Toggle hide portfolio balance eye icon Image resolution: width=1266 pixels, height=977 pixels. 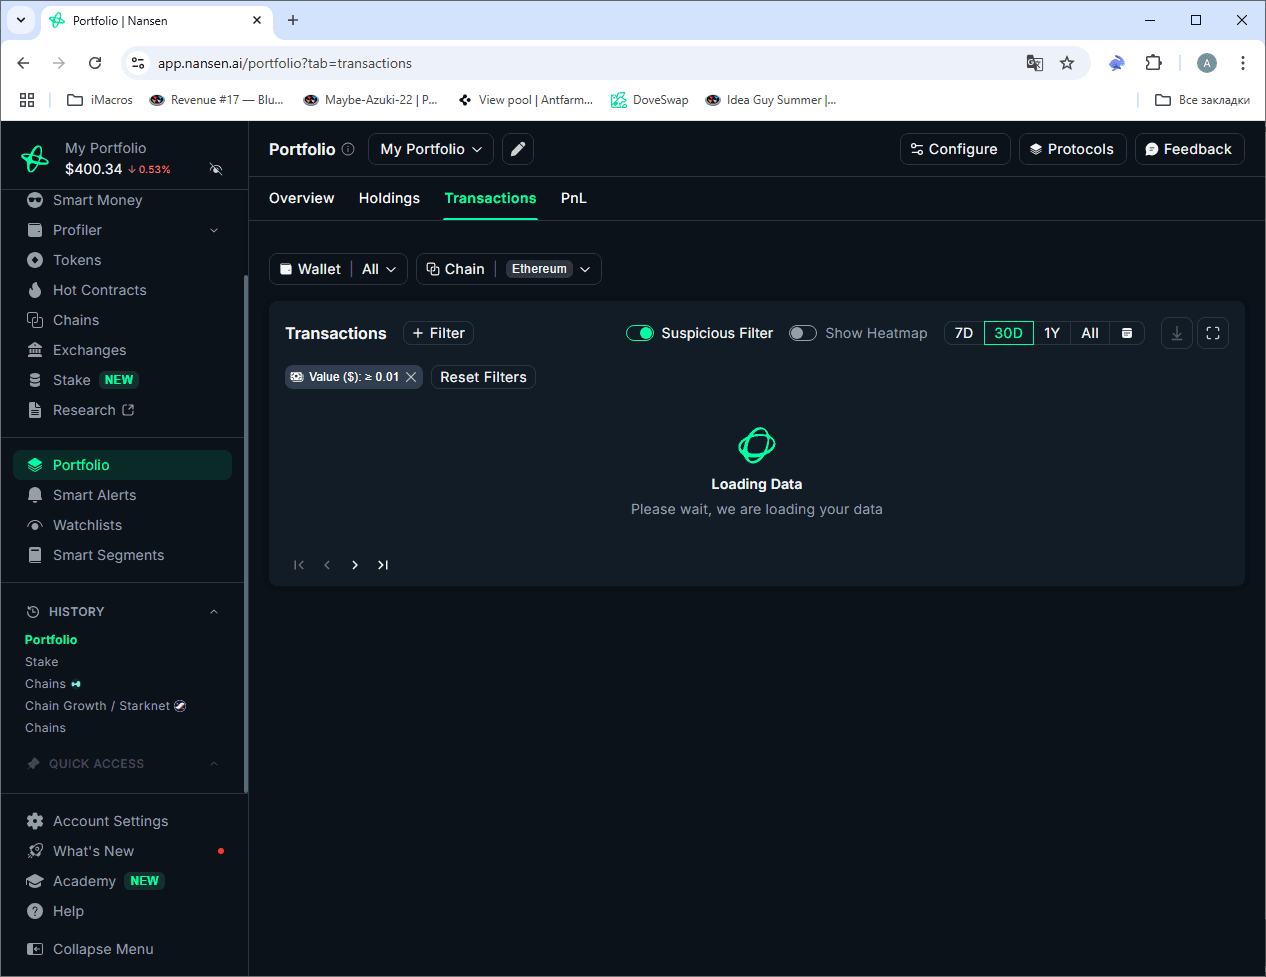coord(216,169)
